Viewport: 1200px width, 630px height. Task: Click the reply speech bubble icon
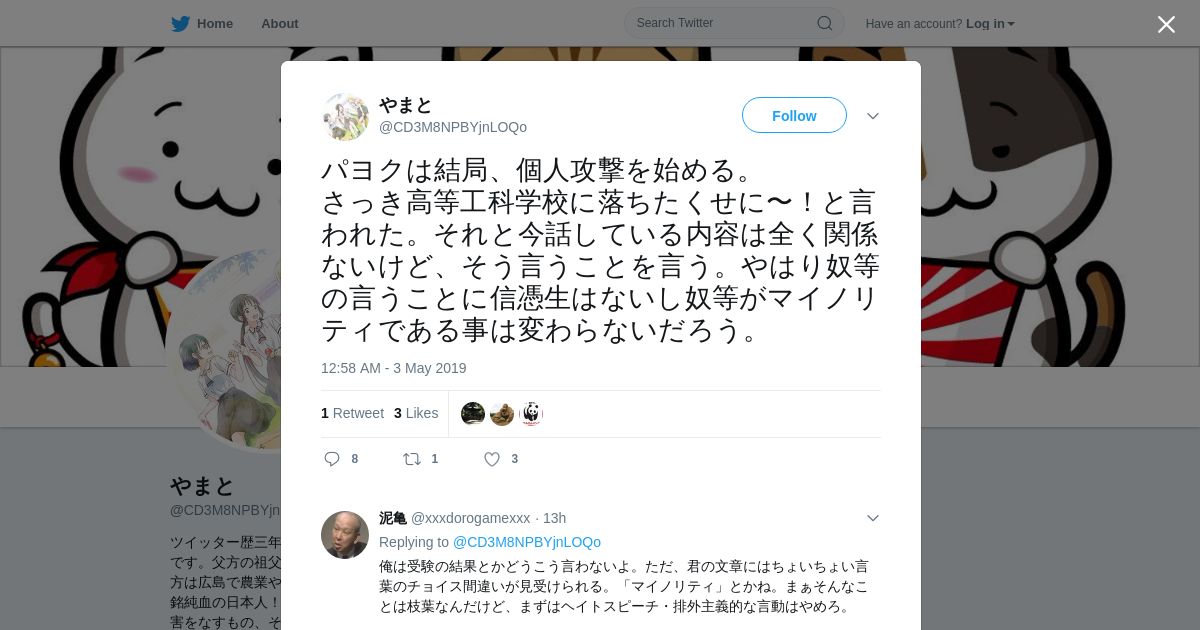point(332,459)
